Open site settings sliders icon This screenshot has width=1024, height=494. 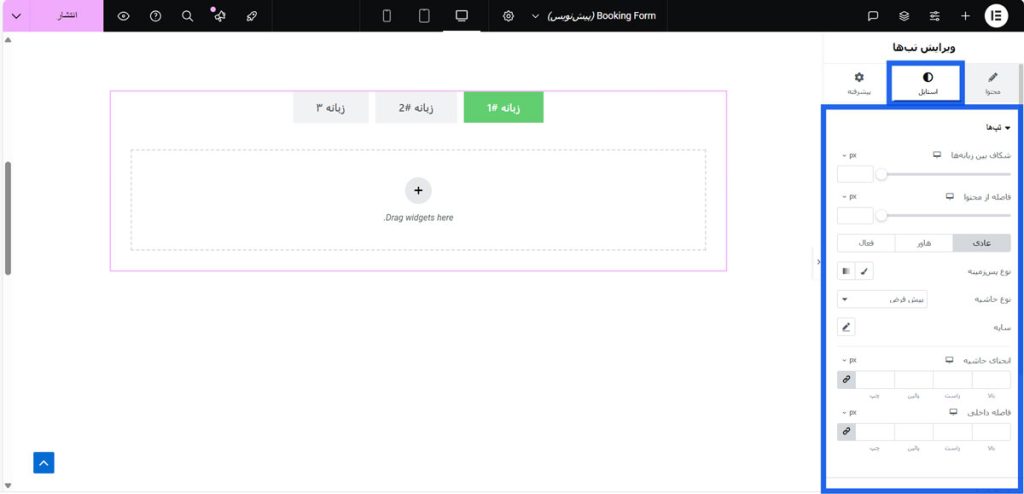point(935,16)
